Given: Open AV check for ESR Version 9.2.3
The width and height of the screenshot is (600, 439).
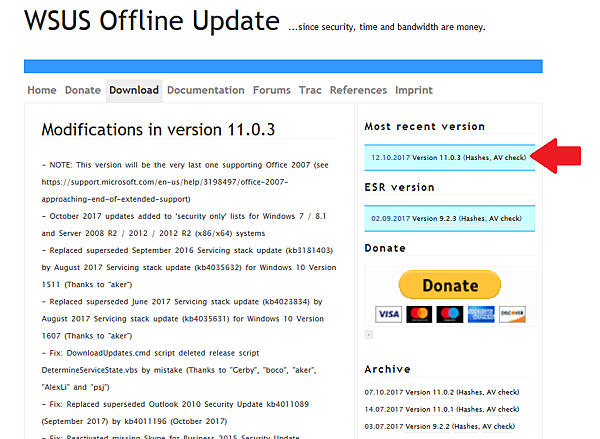Looking at the screenshot, I should coord(504,219).
